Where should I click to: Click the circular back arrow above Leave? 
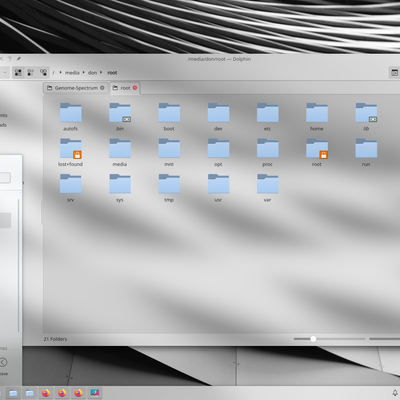click(x=3, y=362)
